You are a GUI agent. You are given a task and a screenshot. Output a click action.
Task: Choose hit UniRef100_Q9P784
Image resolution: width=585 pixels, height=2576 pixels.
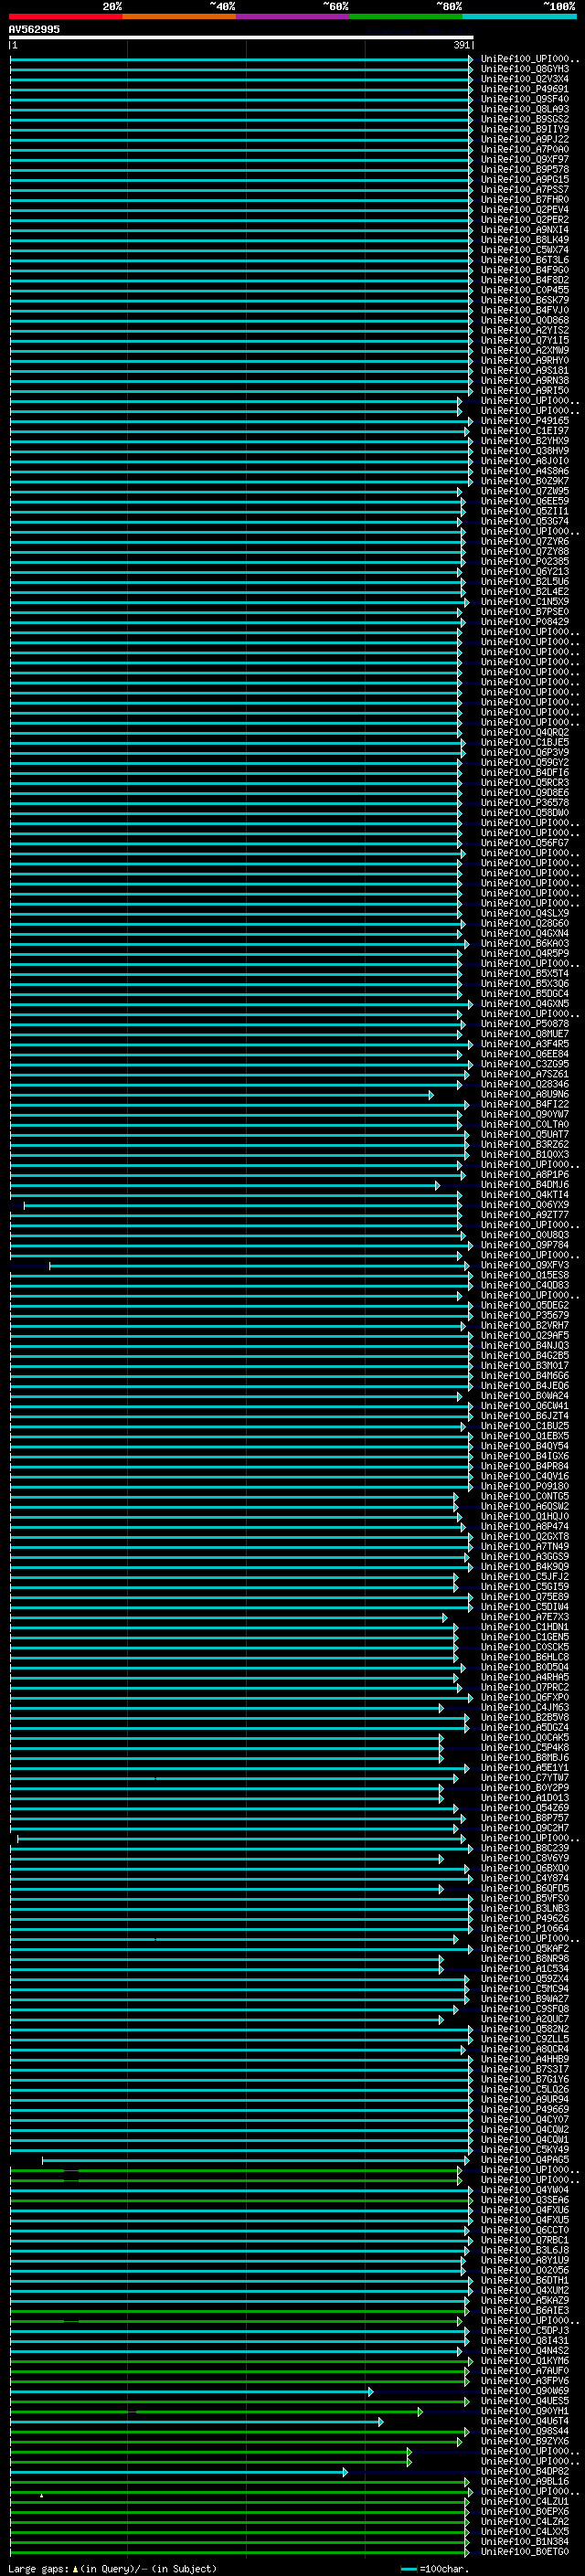coord(525,1245)
